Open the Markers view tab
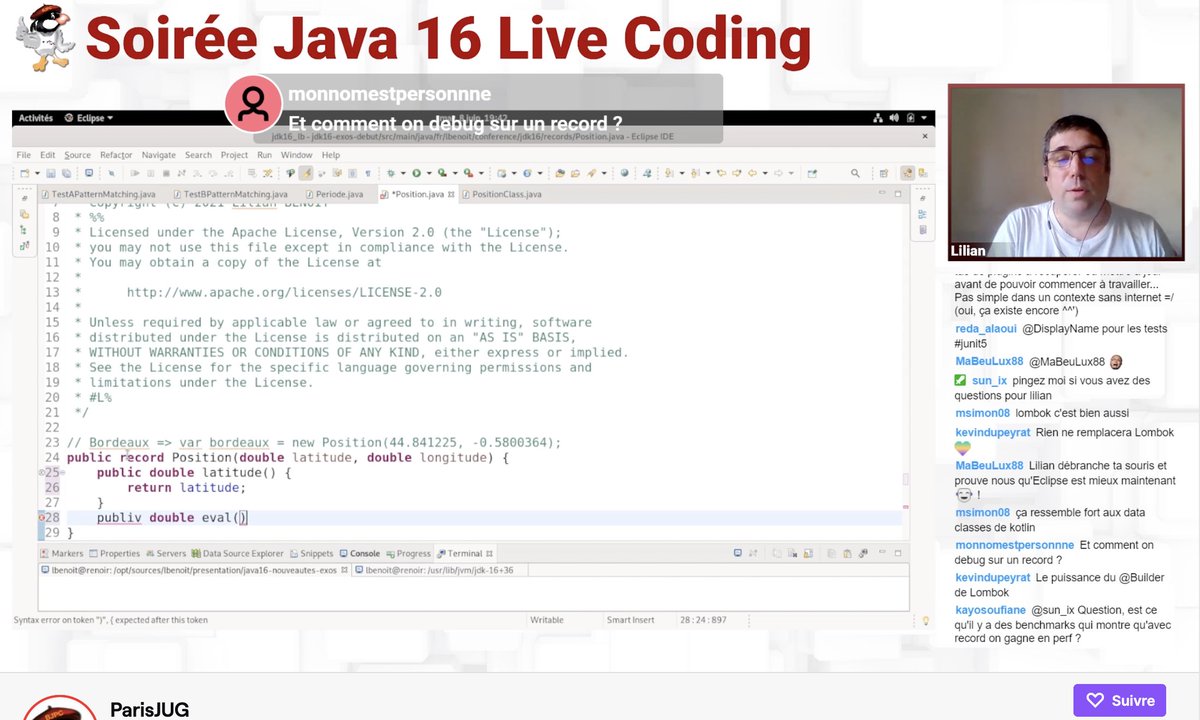The image size is (1200, 720). coord(62,553)
